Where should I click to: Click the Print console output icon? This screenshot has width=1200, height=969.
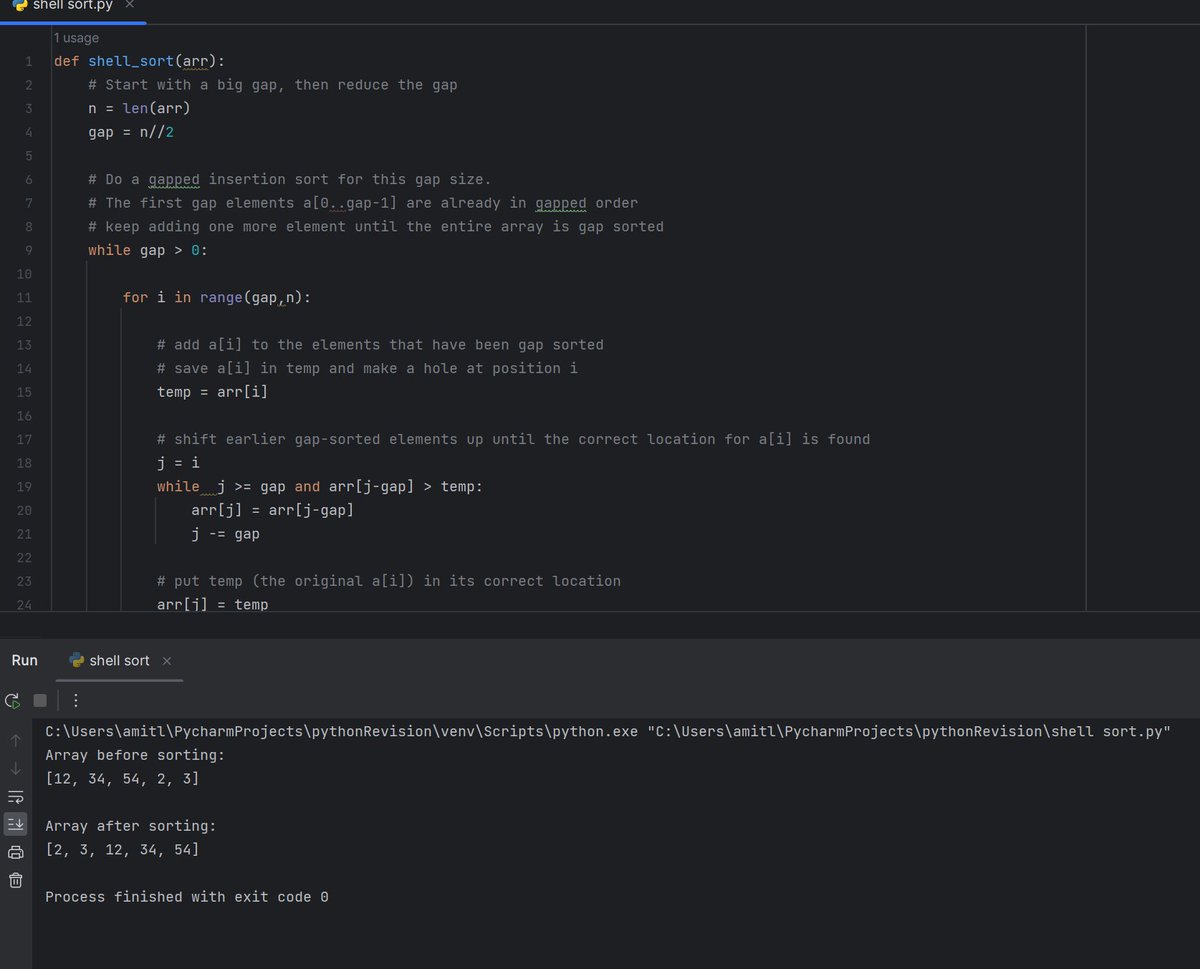(15, 853)
